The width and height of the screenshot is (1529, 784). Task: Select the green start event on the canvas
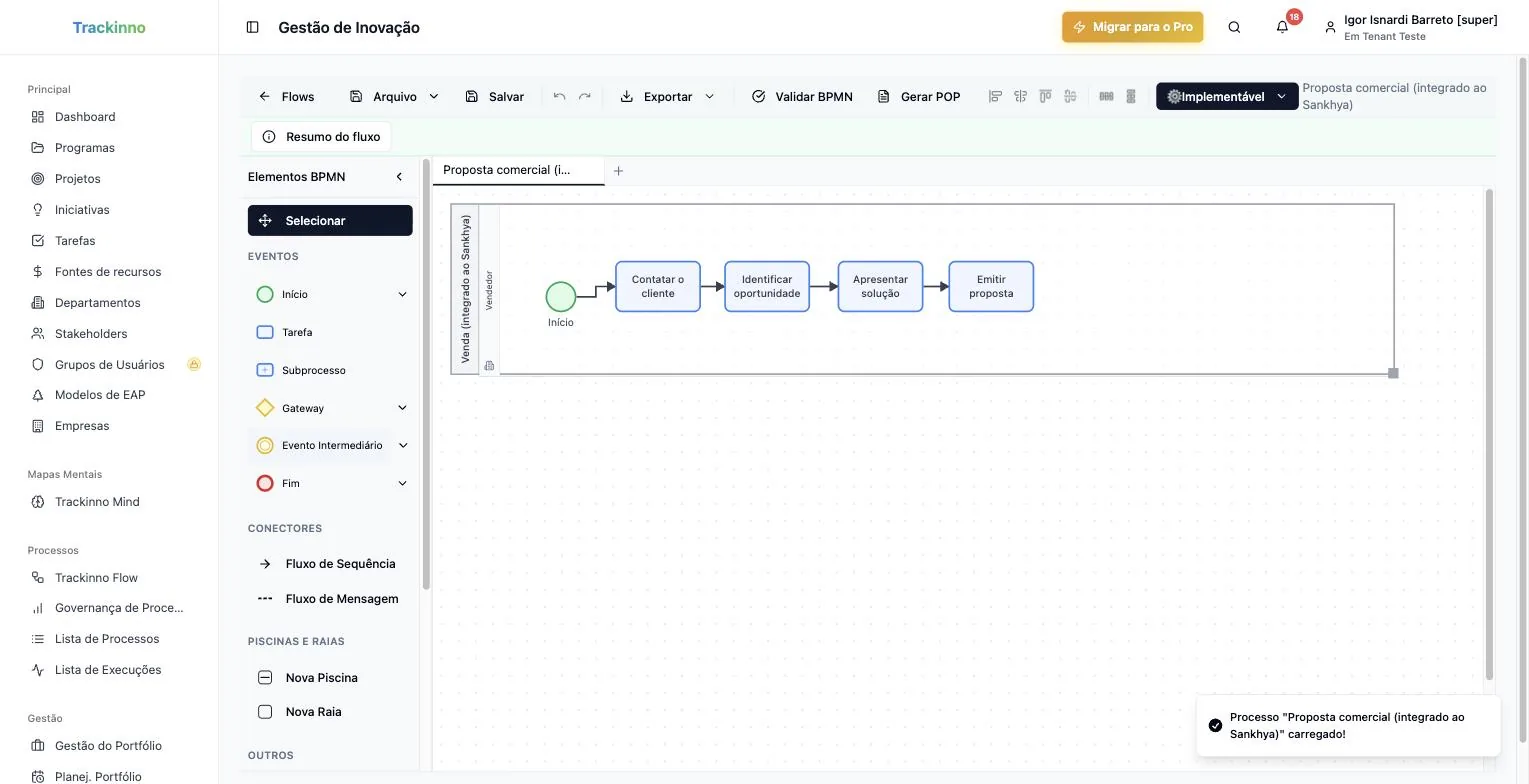561,297
